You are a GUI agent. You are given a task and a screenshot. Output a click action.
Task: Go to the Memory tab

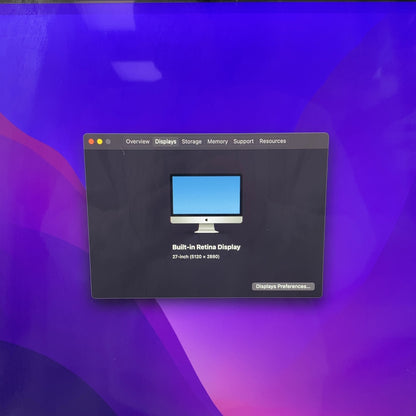click(x=217, y=141)
